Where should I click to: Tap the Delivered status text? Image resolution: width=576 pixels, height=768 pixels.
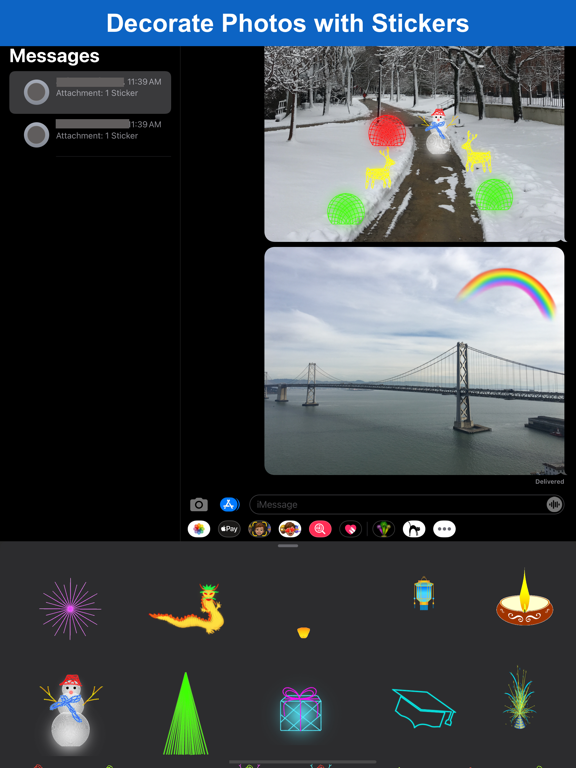pyautogui.click(x=550, y=481)
